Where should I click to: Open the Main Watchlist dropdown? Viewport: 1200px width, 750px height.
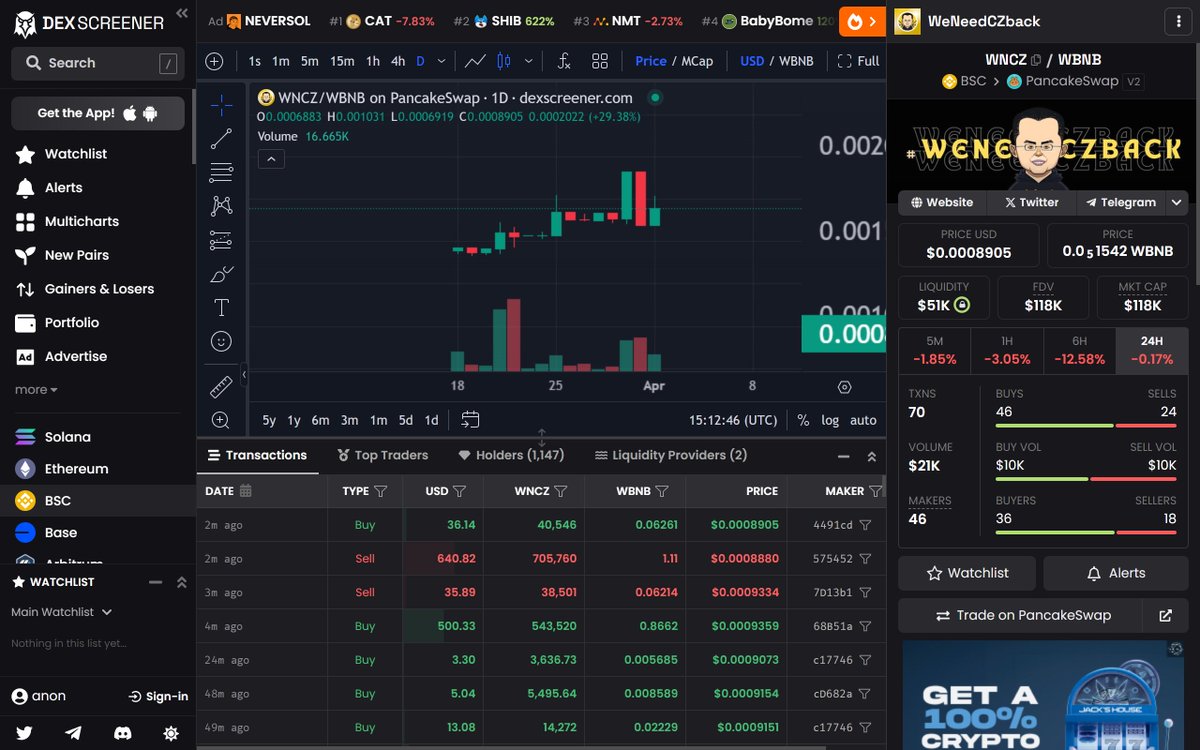(x=61, y=612)
